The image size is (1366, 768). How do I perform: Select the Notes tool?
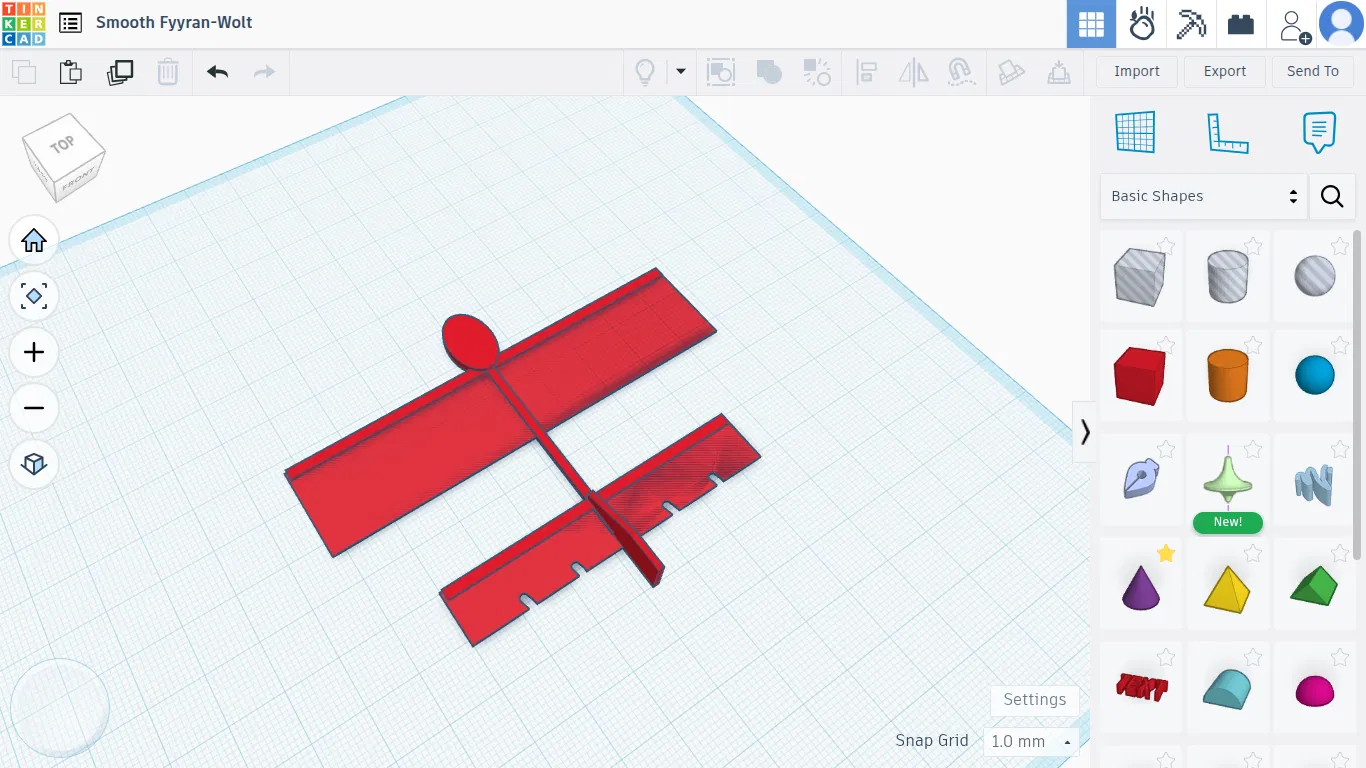pos(1320,132)
